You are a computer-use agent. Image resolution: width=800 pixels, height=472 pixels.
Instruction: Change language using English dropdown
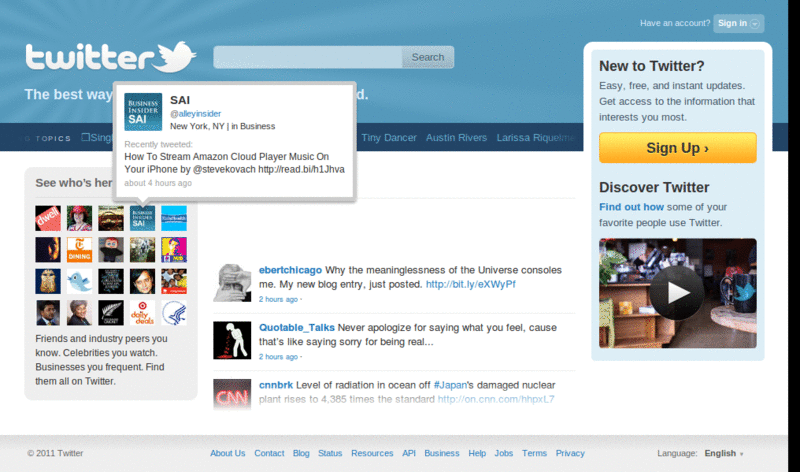coord(723,453)
